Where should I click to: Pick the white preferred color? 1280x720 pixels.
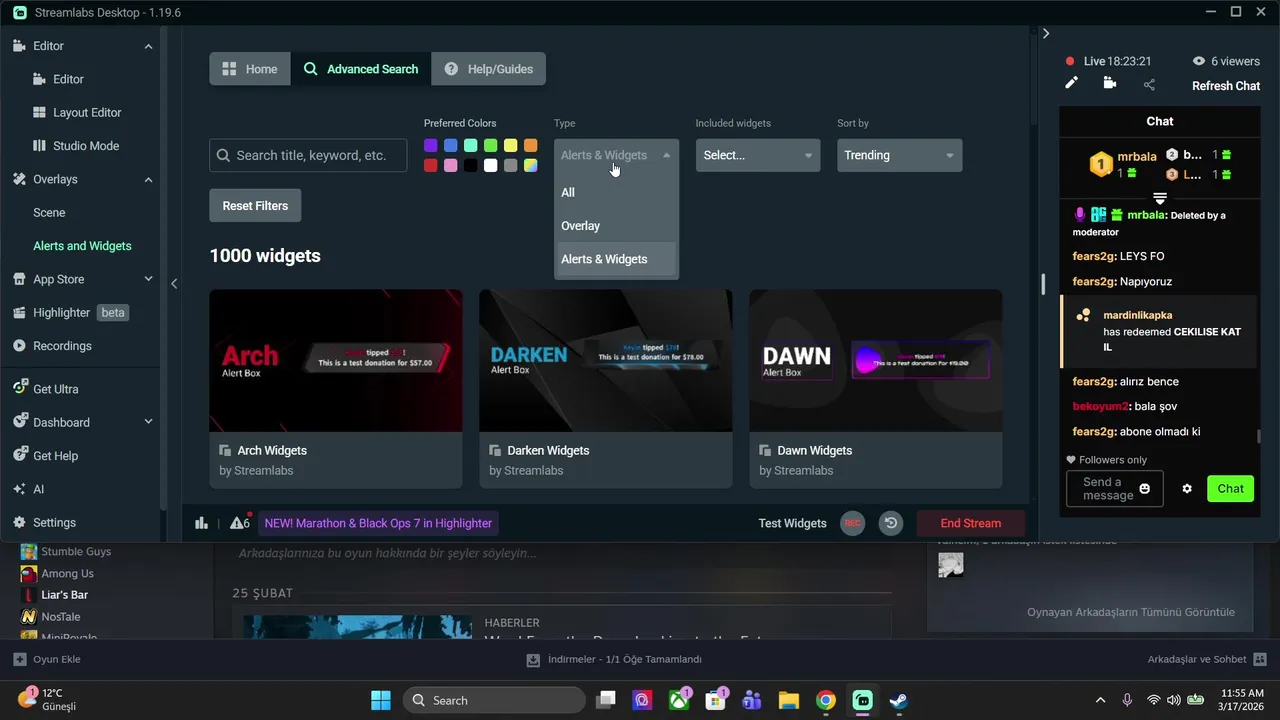pyautogui.click(x=490, y=166)
